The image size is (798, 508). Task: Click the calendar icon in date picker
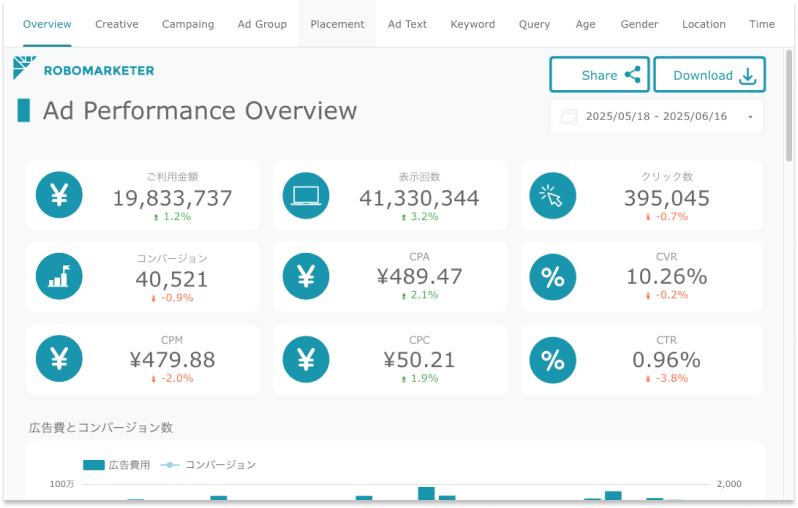[569, 117]
